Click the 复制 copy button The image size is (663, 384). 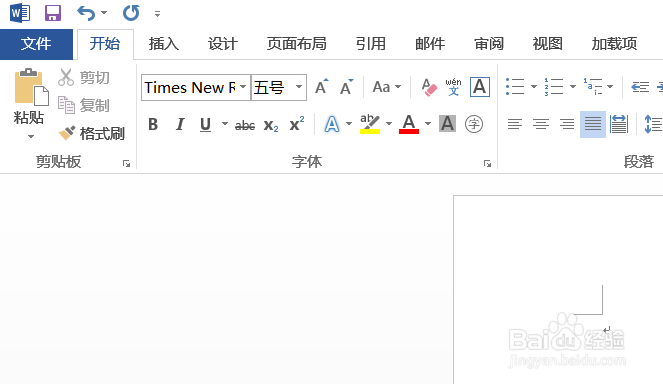84,105
